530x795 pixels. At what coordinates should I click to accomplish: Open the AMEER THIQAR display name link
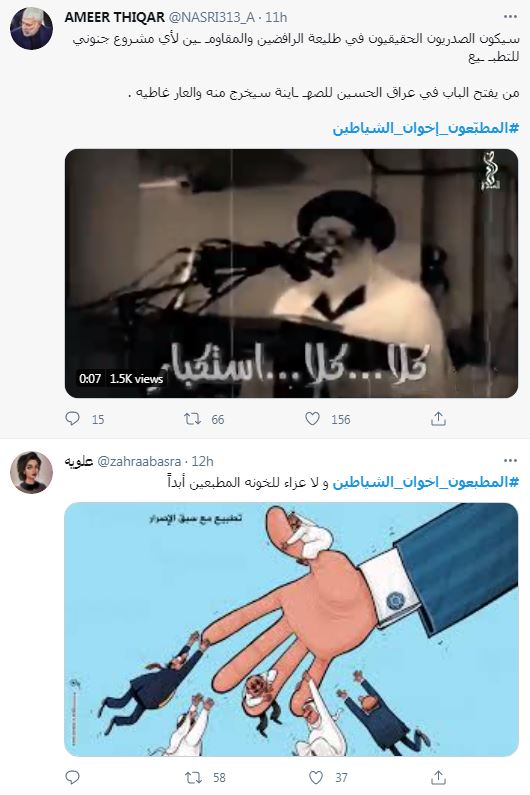(115, 17)
